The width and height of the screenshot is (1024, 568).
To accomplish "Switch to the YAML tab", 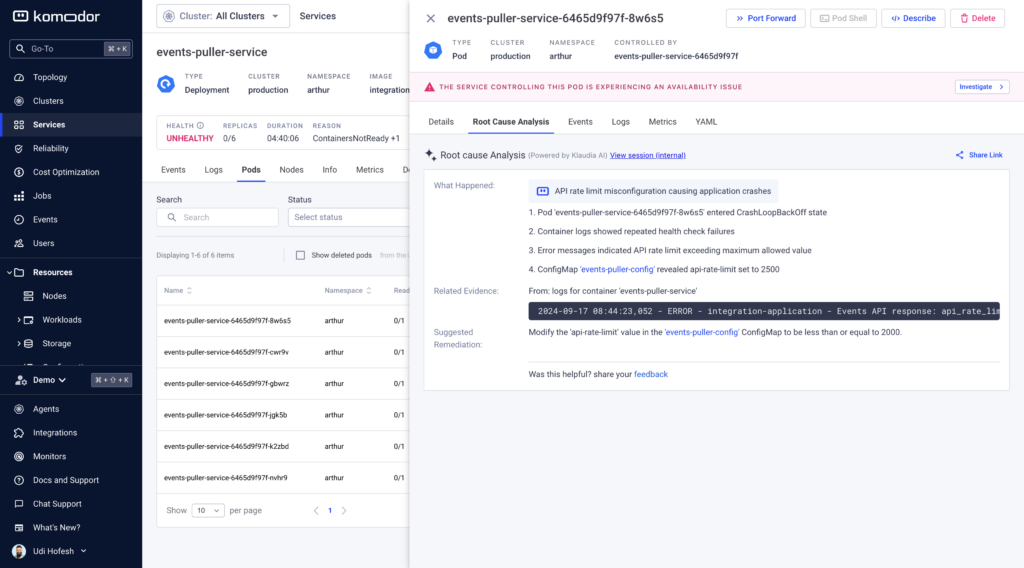I will coord(706,122).
